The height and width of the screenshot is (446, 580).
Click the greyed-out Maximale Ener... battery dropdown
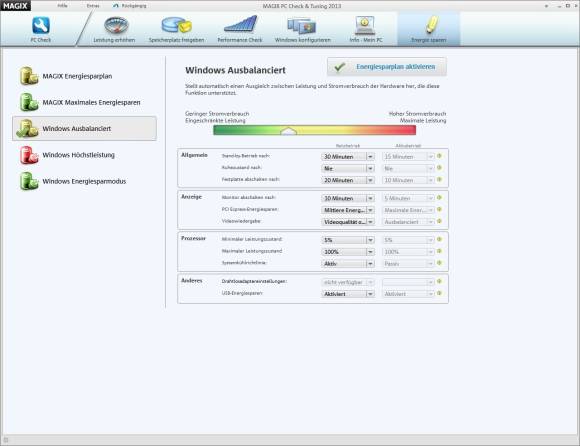[x=408, y=210]
